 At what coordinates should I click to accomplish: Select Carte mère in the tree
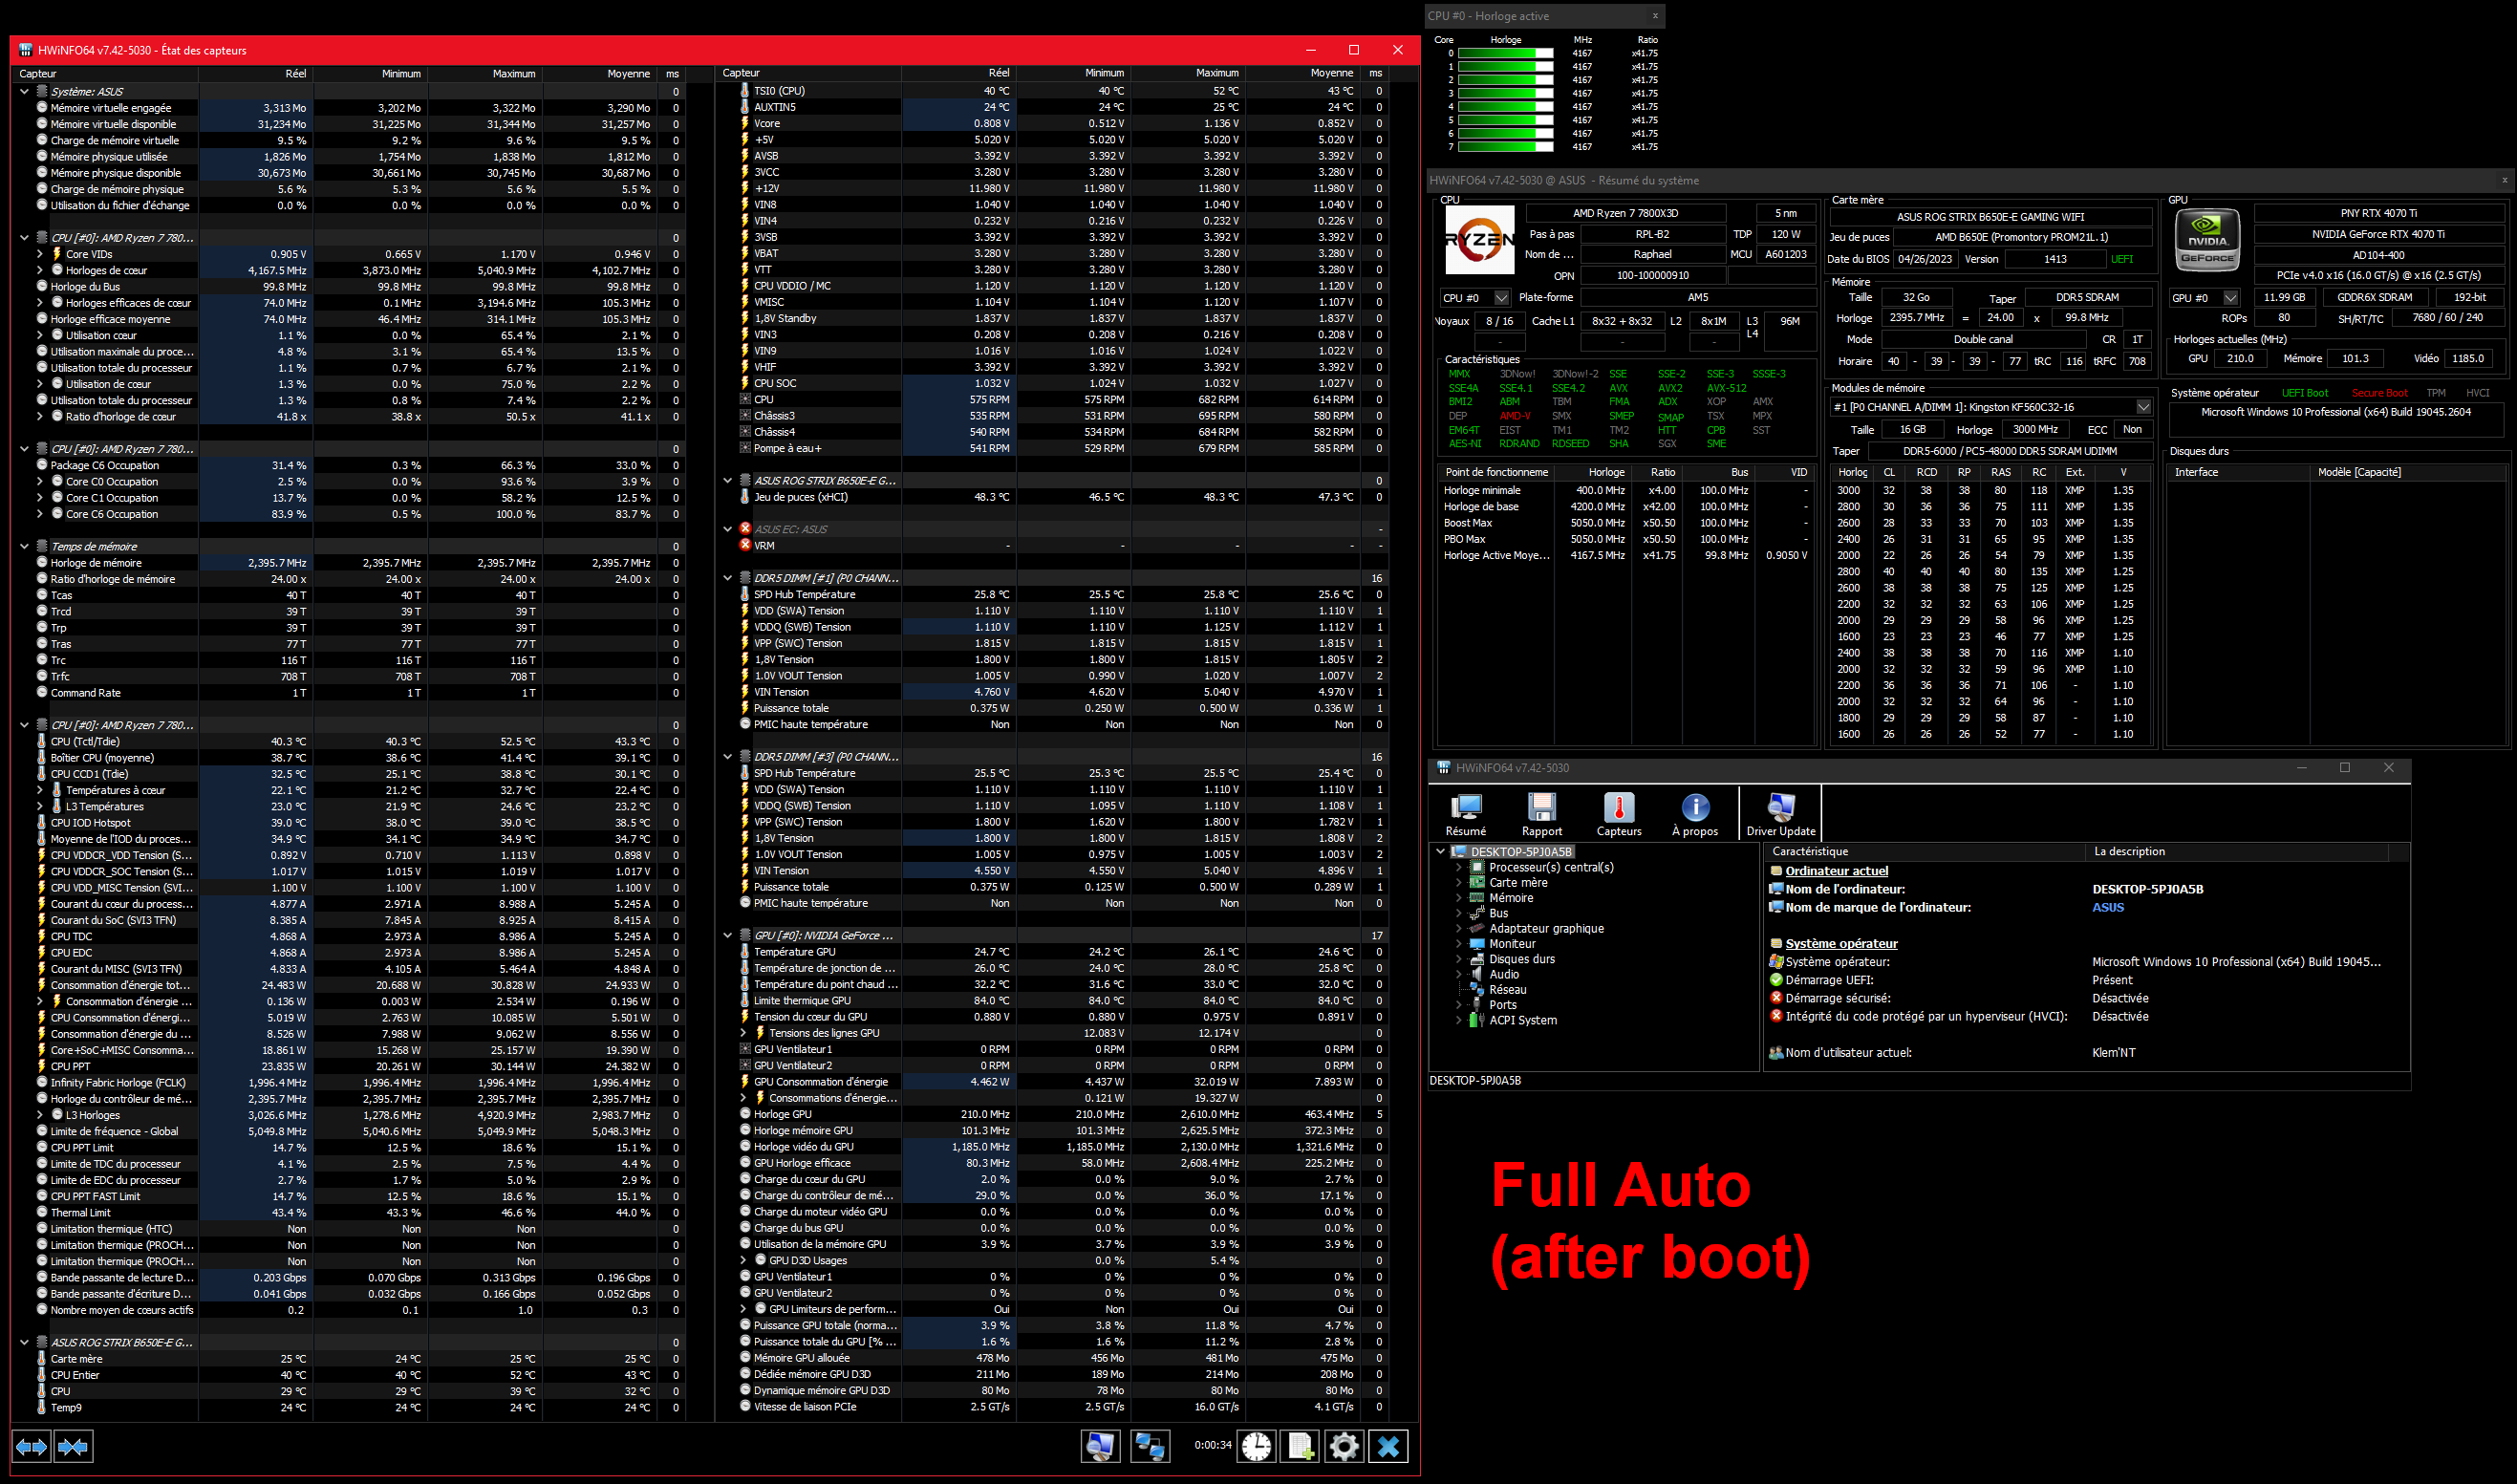click(1518, 883)
